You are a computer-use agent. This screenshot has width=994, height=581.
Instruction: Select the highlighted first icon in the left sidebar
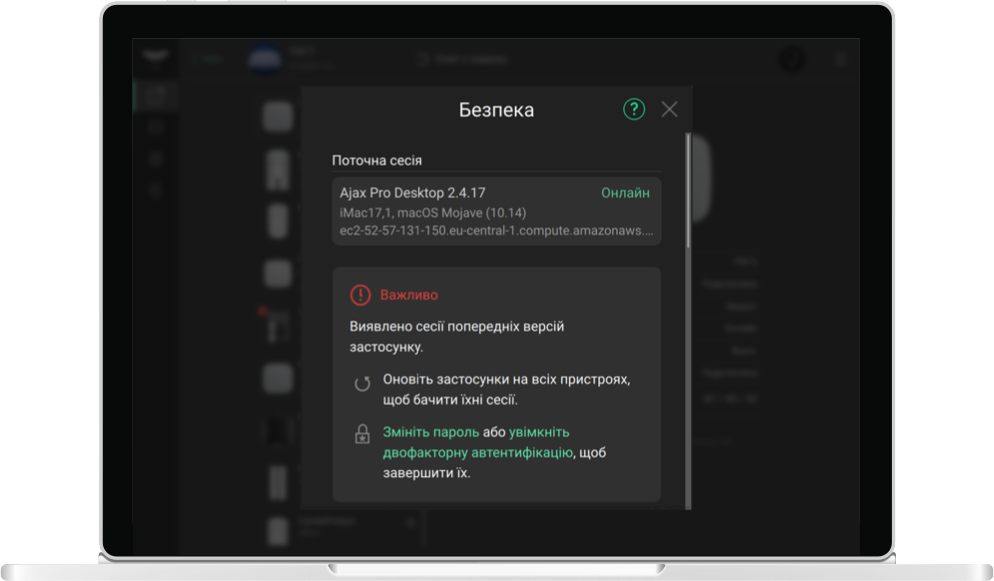click(x=155, y=96)
